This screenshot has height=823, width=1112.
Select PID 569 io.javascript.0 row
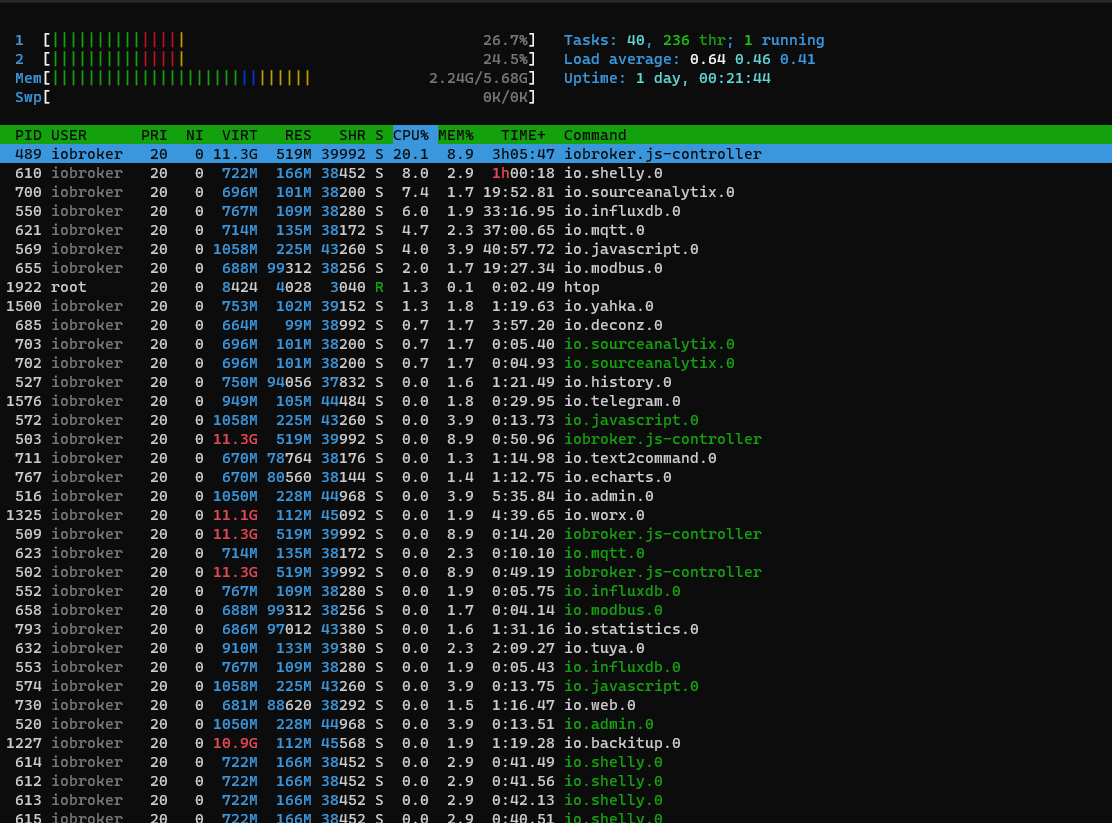point(556,249)
